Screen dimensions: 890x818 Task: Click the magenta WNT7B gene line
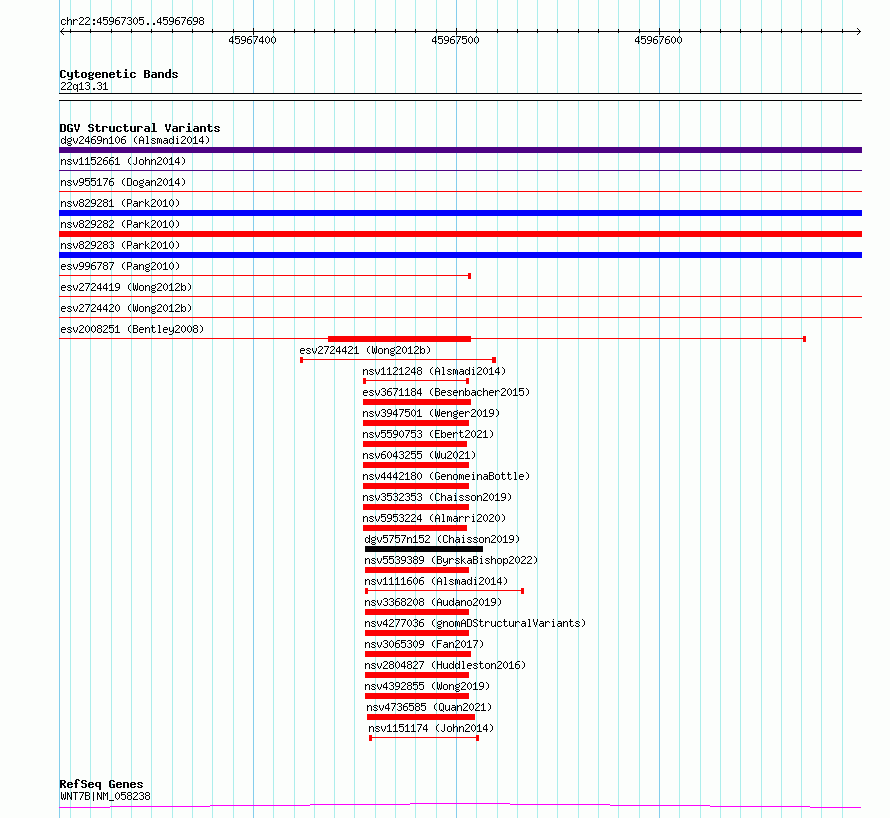[x=460, y=805]
